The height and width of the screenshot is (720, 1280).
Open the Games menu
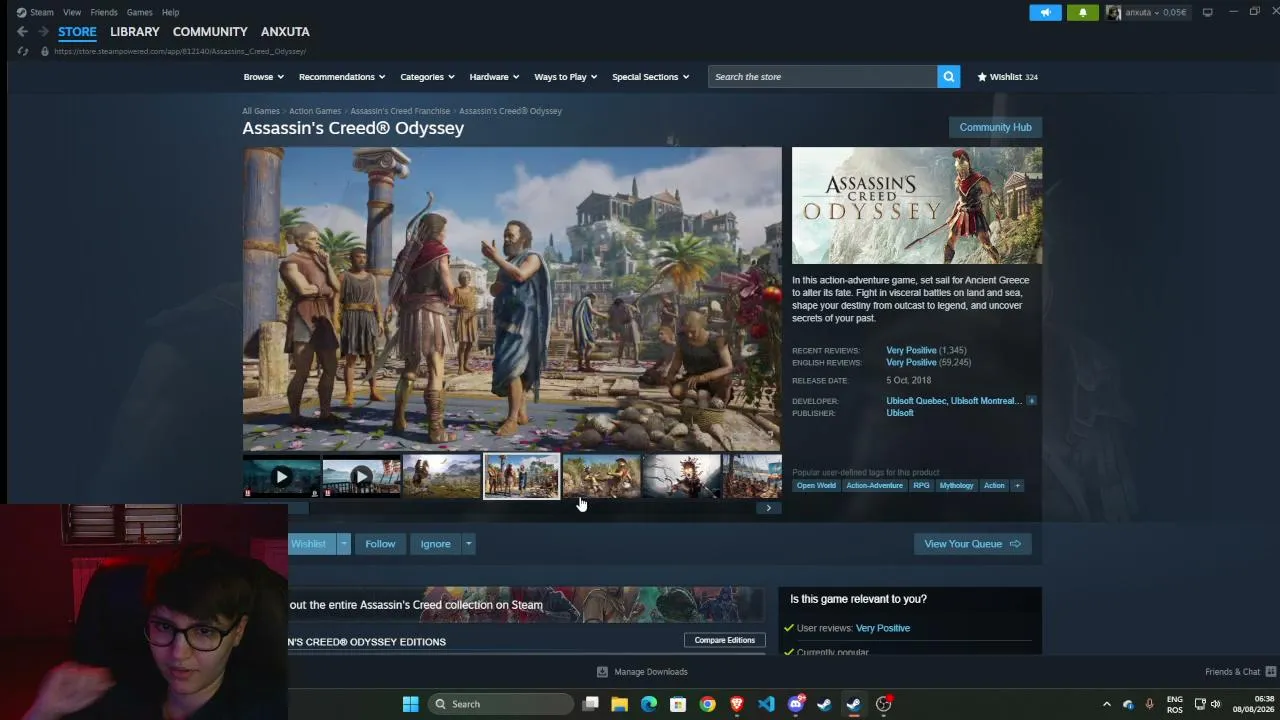139,12
